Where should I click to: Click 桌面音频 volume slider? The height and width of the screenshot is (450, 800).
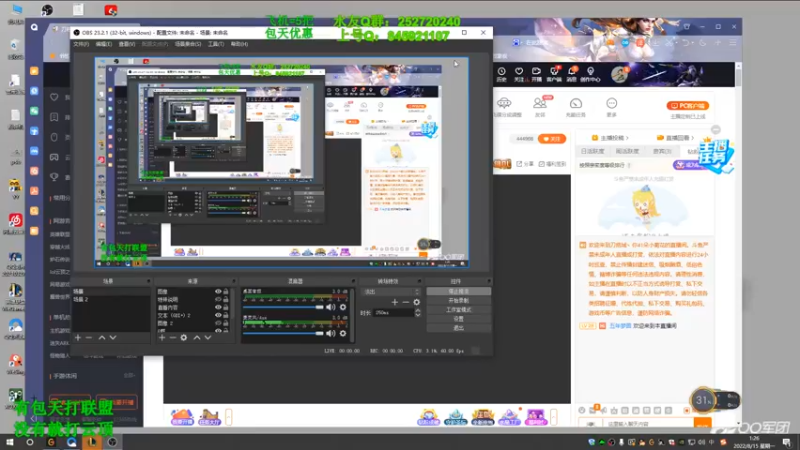coord(283,307)
